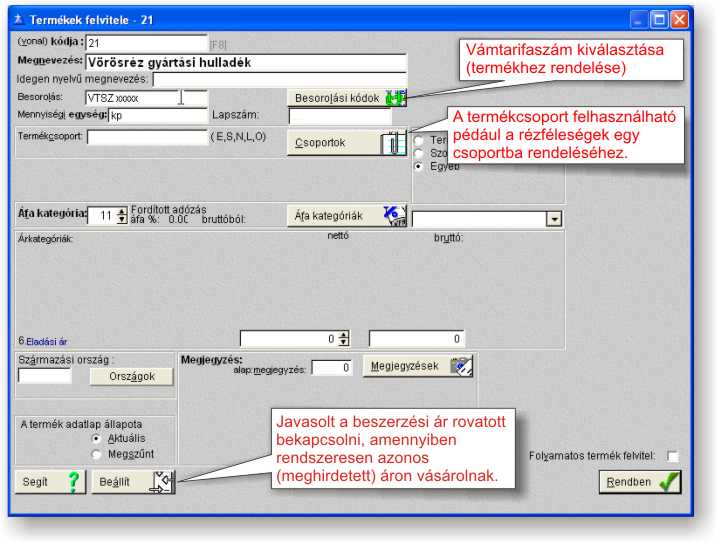Open Megjegyzések notes button
The image size is (718, 543).
(x=416, y=366)
